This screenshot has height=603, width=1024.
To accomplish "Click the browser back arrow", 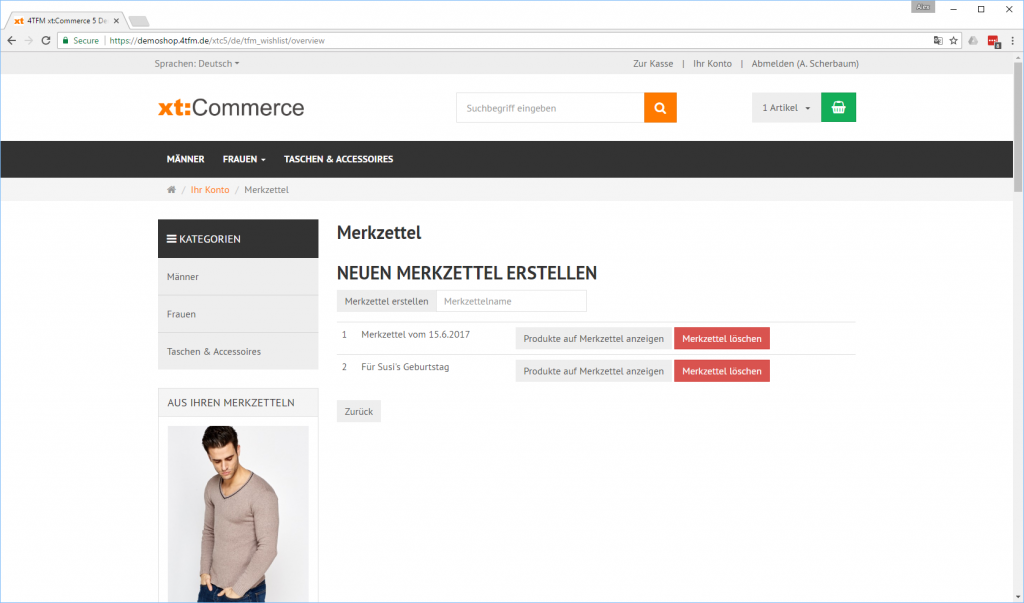I will 11,41.
